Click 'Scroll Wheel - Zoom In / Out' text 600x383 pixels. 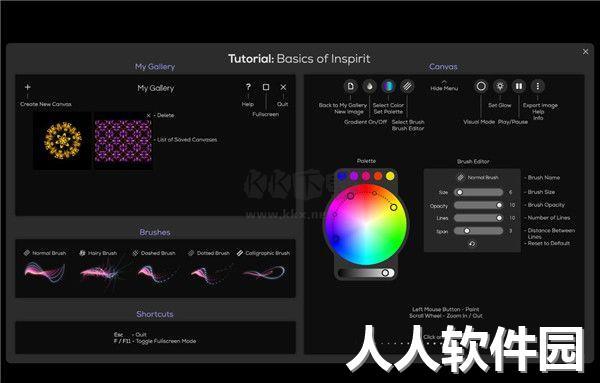446,316
